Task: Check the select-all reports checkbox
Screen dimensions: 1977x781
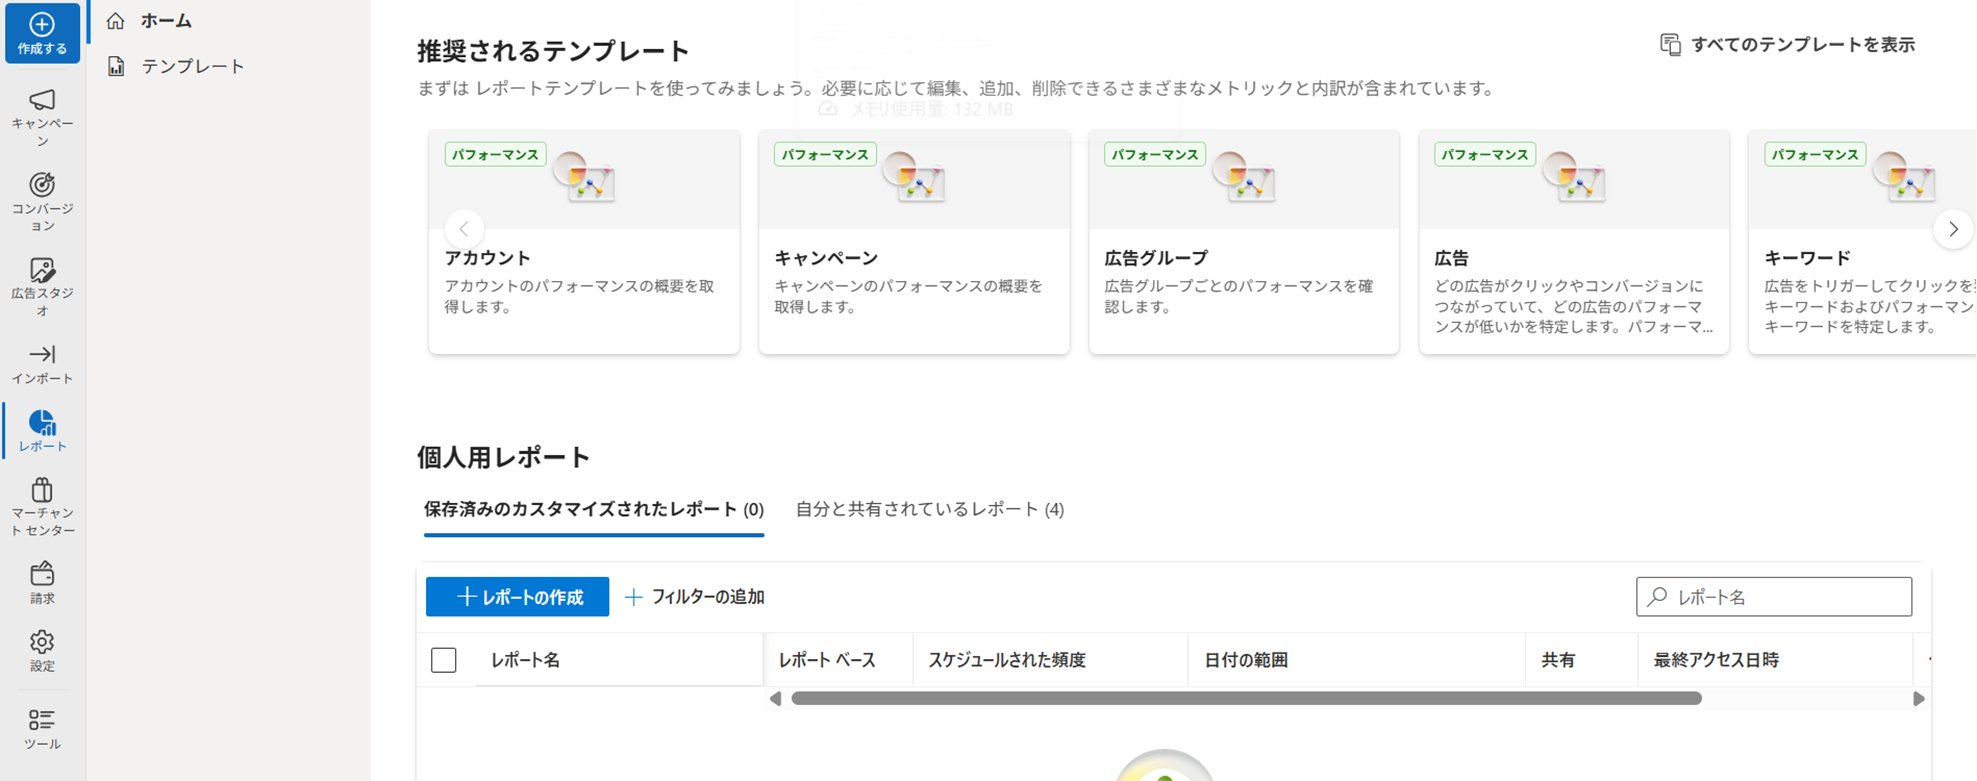Action: click(444, 660)
